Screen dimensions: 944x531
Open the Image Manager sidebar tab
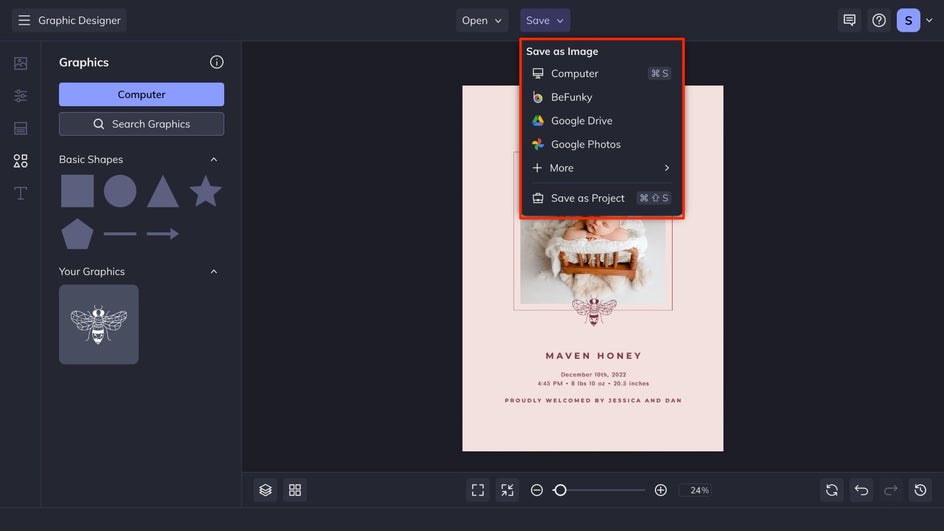click(x=20, y=63)
